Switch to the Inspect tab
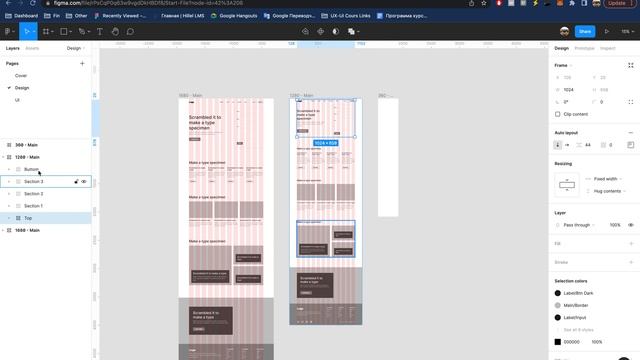The width and height of the screenshot is (640, 360). point(607,48)
